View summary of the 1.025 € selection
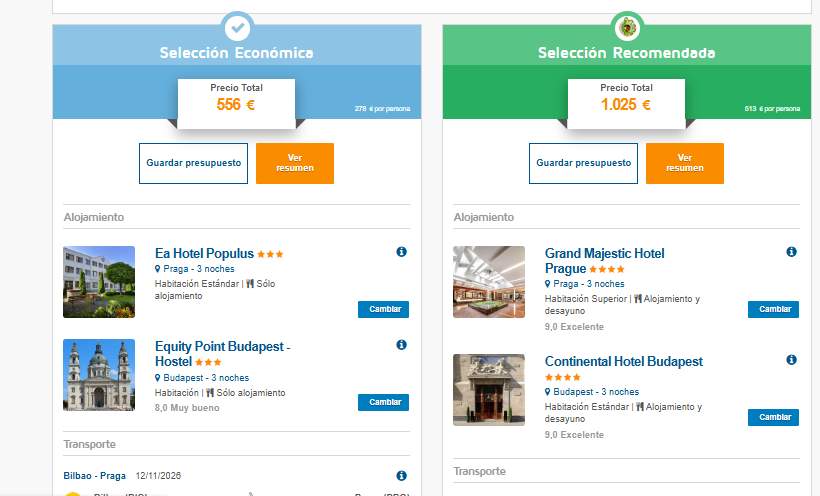 point(685,163)
